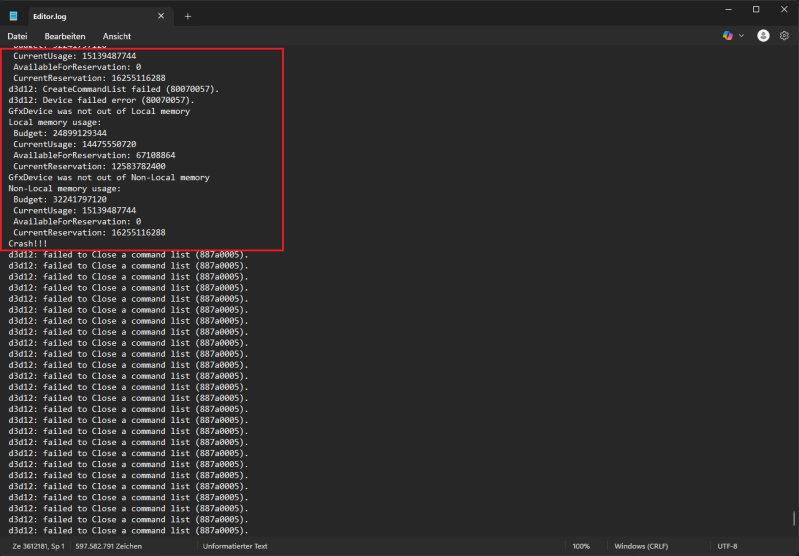The width and height of the screenshot is (799, 556).
Task: Click the Notepad app icon in title bar
Action: tap(14, 16)
